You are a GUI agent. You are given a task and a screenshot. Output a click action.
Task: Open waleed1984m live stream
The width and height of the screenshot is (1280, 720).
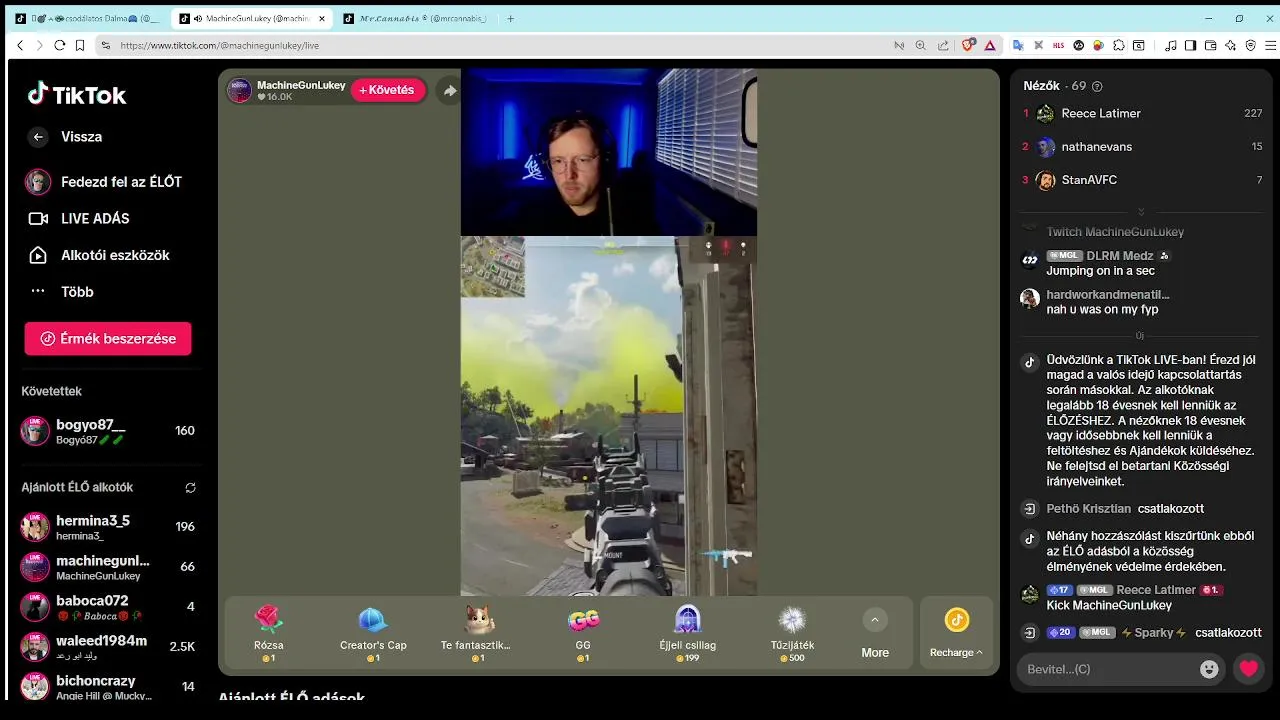[x=108, y=647]
